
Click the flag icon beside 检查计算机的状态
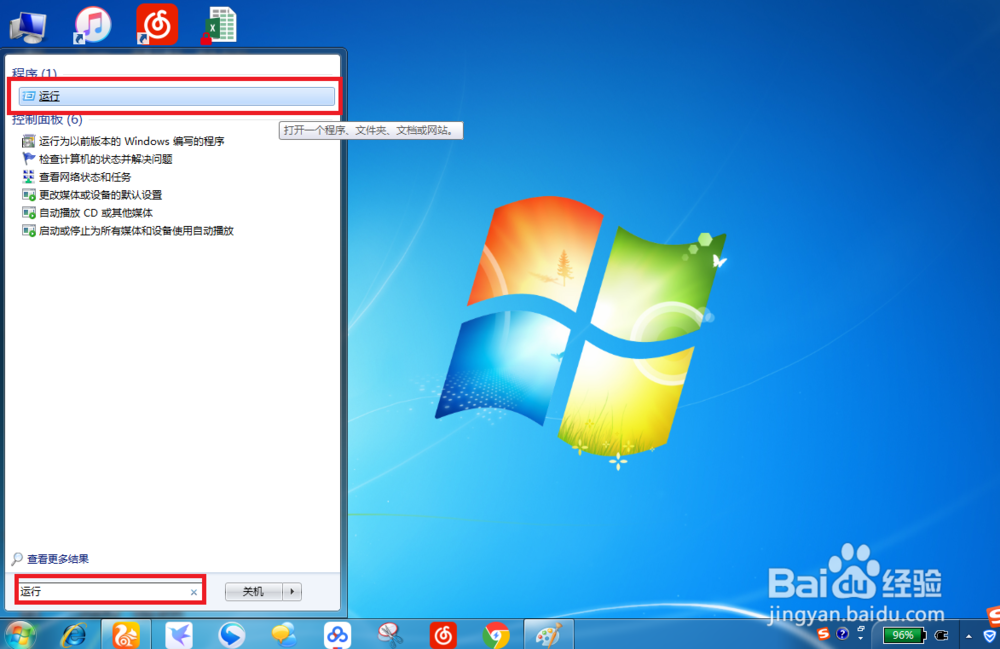point(29,159)
